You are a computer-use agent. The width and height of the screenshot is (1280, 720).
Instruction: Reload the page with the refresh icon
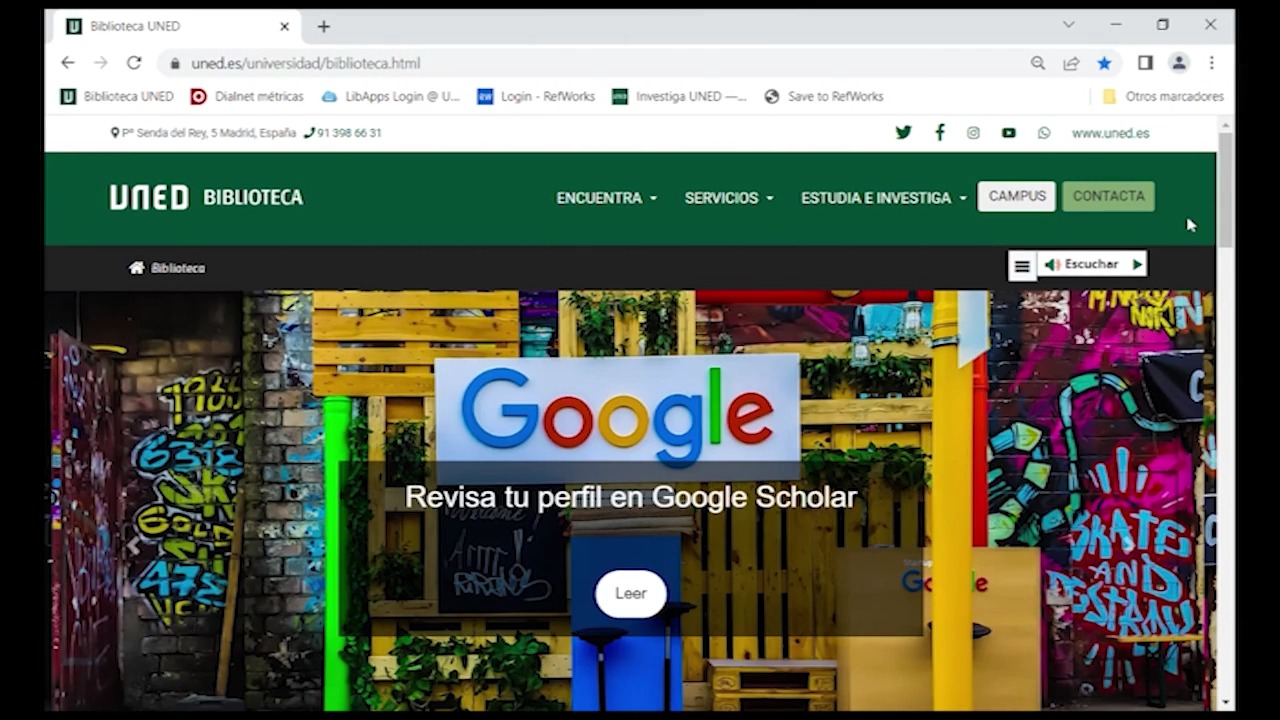(x=134, y=63)
